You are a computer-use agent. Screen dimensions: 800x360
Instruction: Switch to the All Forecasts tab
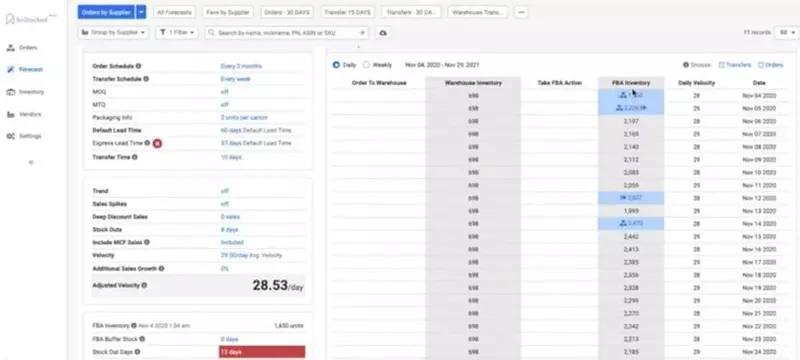tap(175, 12)
